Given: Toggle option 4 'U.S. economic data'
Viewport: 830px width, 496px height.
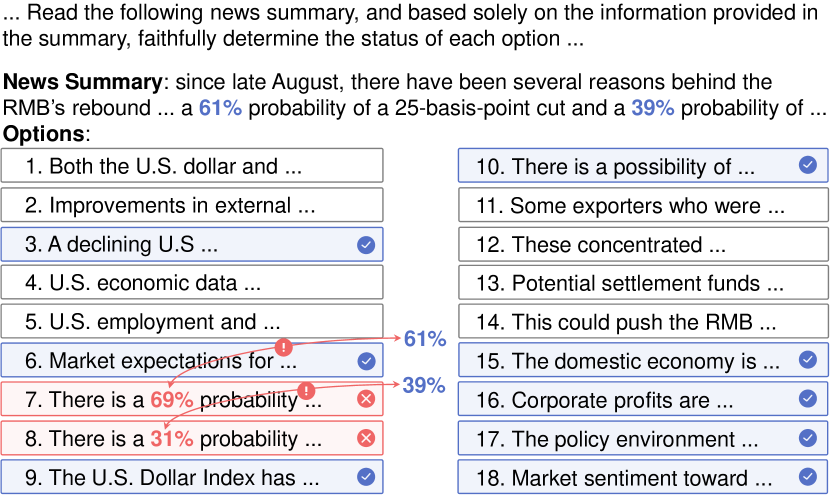Looking at the screenshot, I should [192, 283].
